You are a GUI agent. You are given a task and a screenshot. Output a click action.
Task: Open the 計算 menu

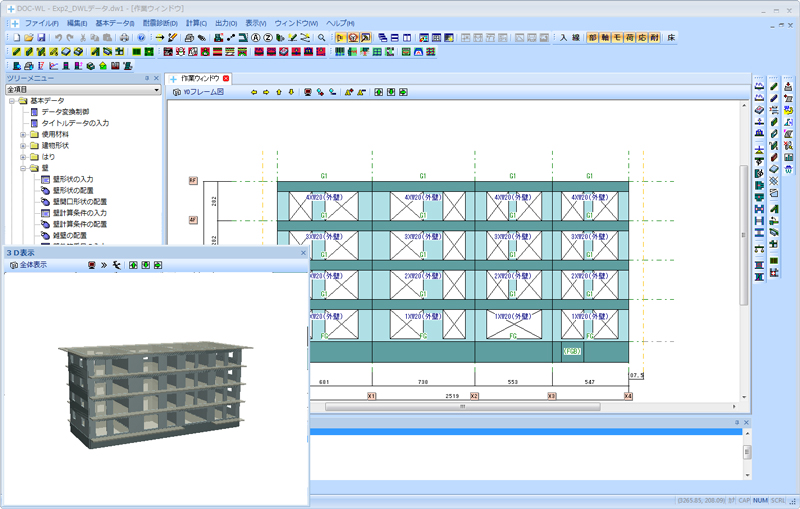coord(195,22)
